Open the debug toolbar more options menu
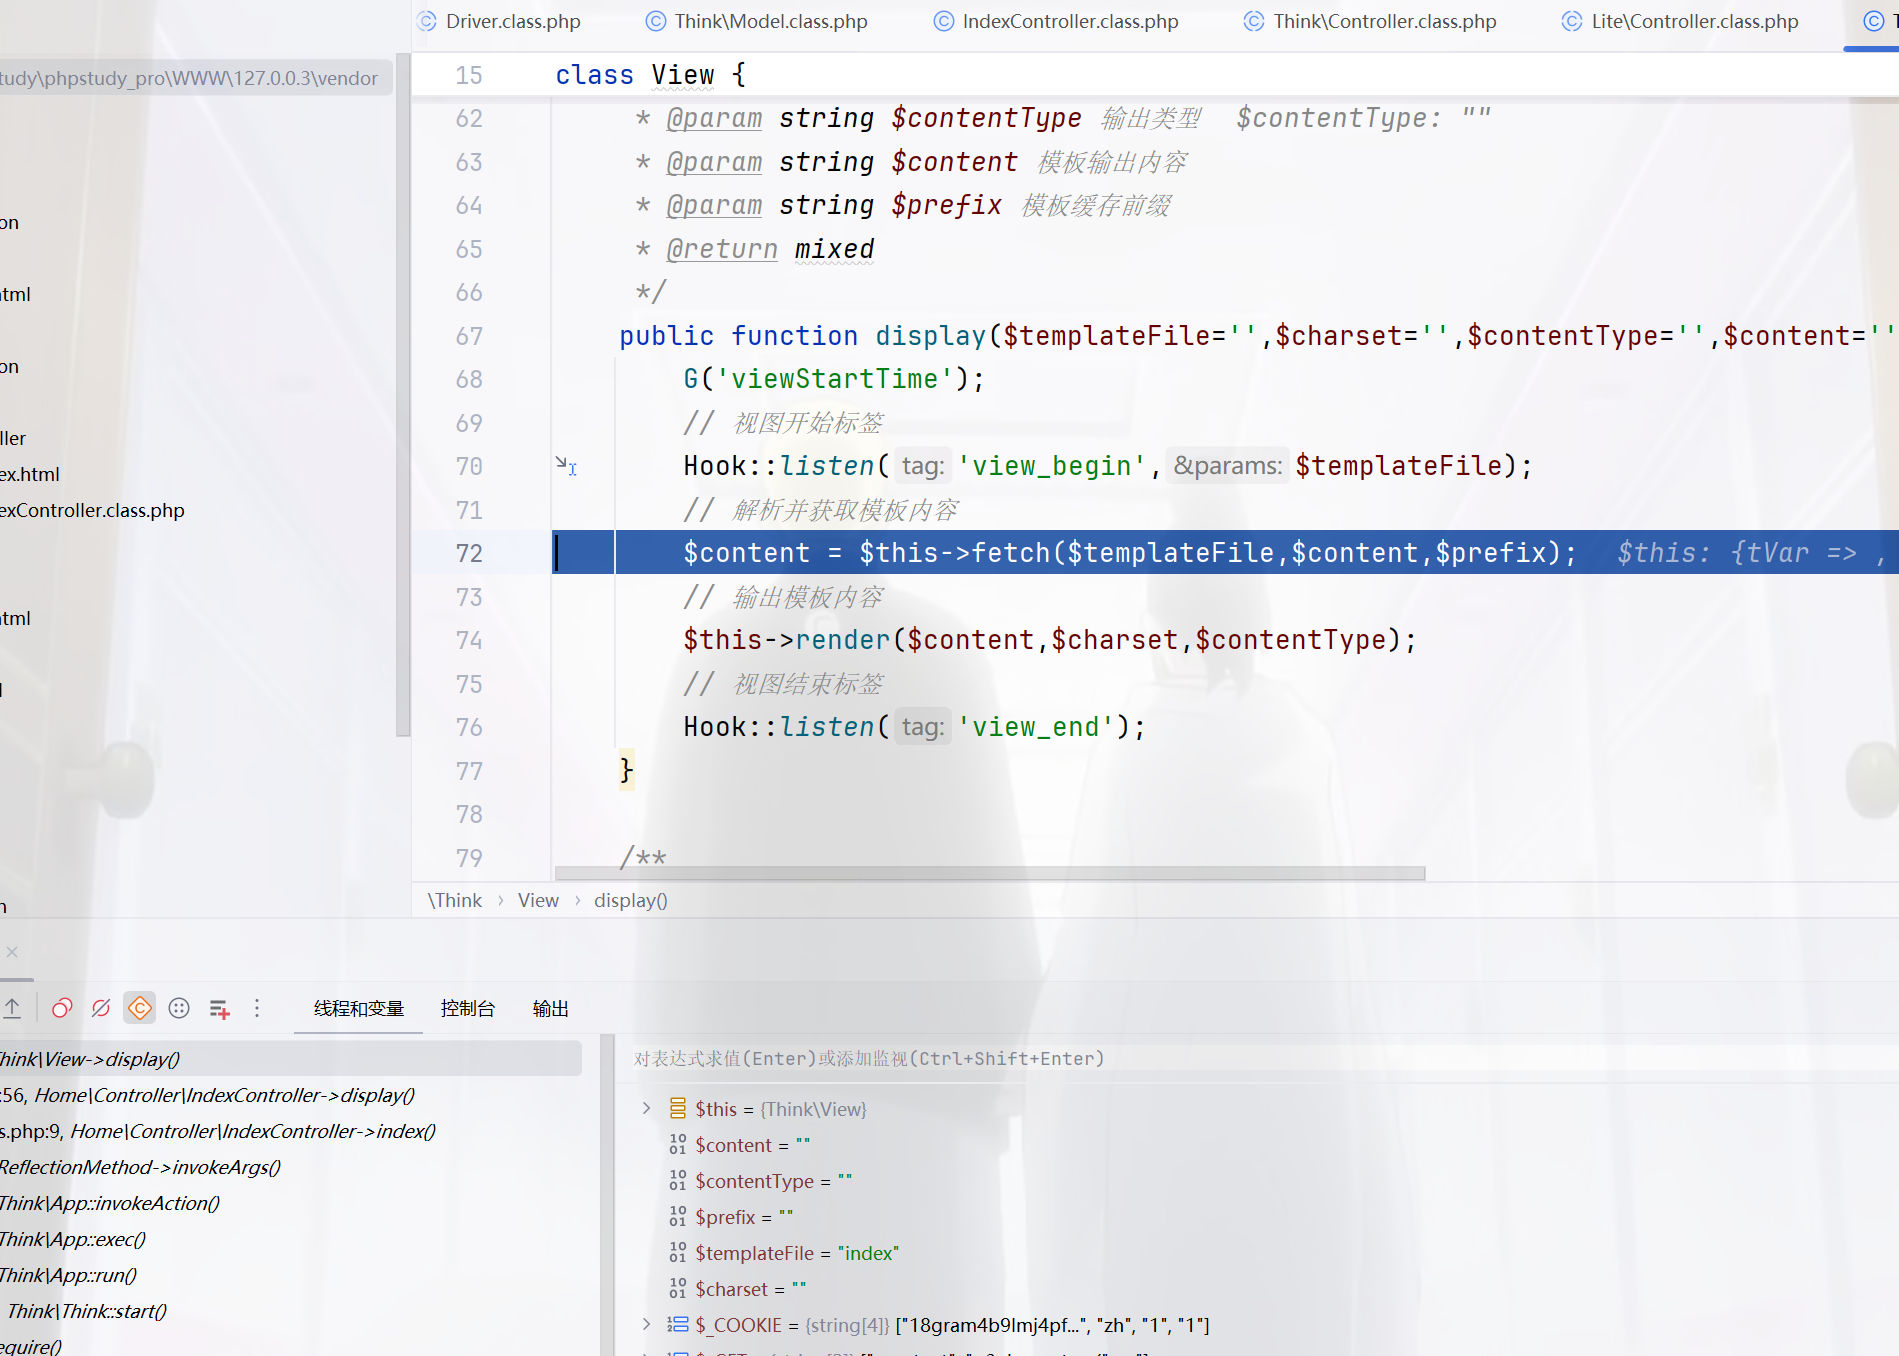The height and width of the screenshot is (1356, 1899). point(257,1008)
